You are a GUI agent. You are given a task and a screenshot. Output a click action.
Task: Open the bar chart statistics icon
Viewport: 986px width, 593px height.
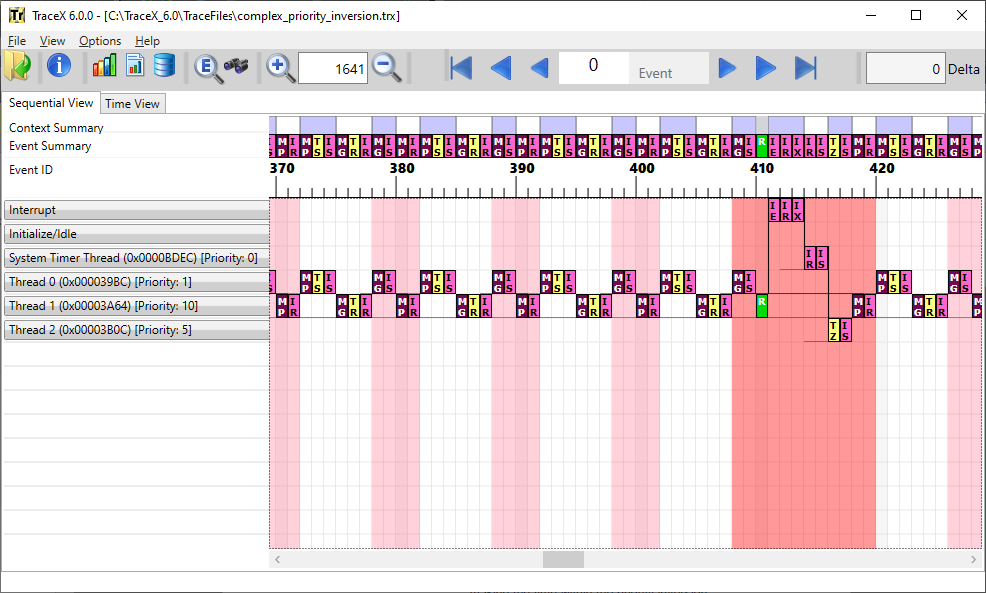[104, 67]
